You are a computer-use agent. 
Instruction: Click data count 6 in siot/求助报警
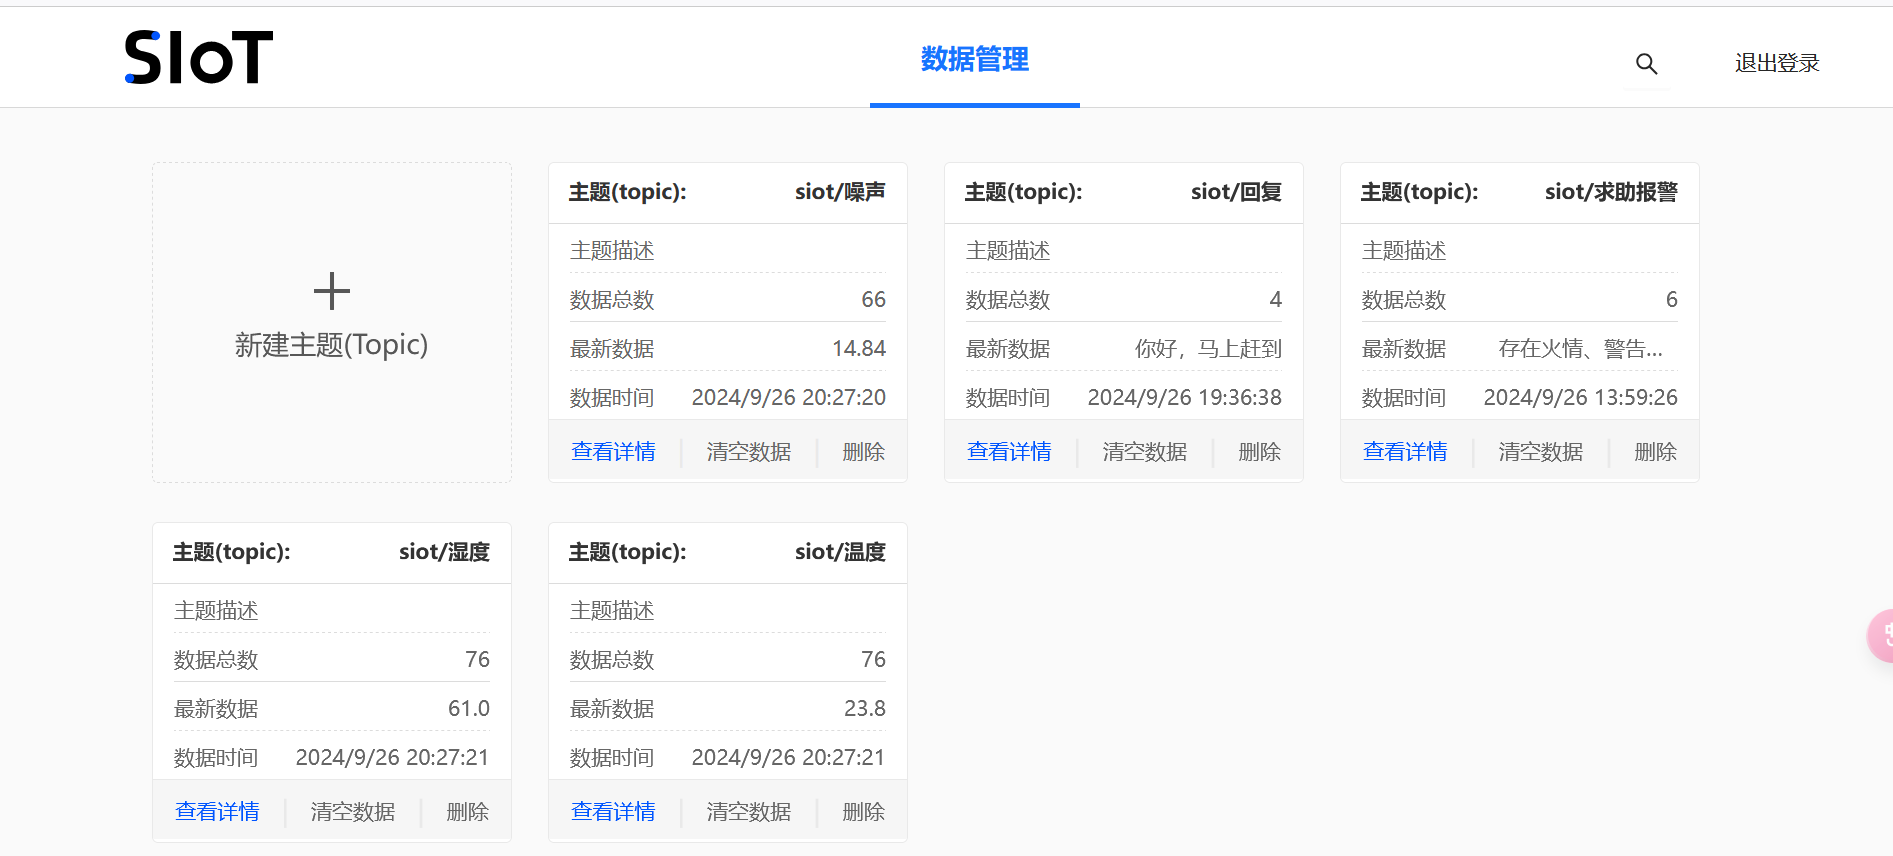tap(1672, 300)
